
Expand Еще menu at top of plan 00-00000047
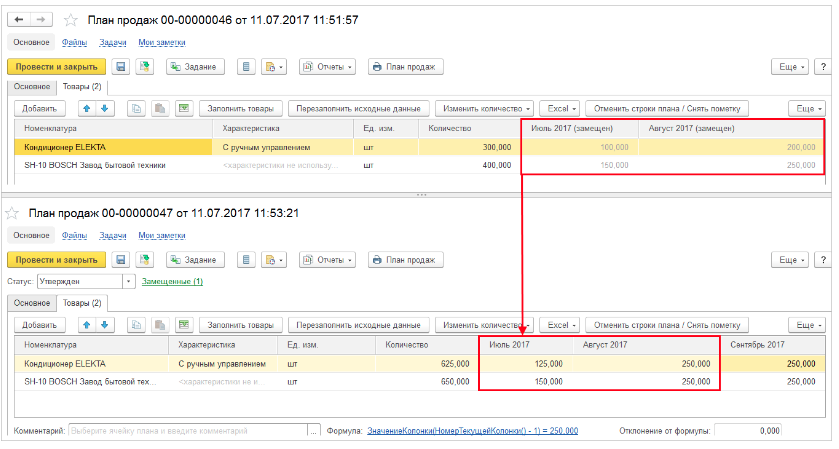pos(790,260)
